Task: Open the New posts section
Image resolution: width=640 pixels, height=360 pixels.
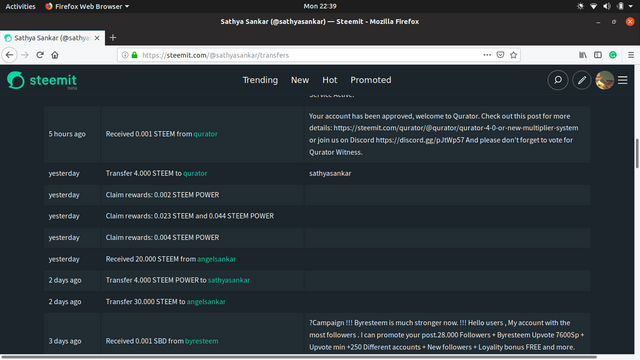Action: [x=300, y=80]
